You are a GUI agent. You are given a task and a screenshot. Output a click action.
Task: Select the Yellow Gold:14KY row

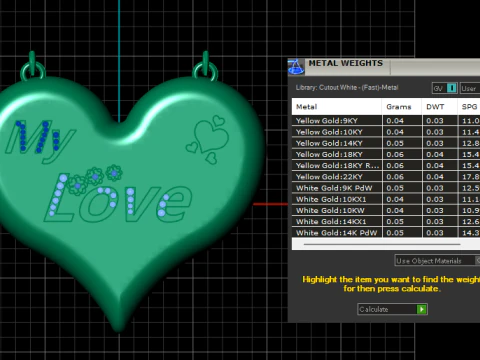click(x=386, y=143)
